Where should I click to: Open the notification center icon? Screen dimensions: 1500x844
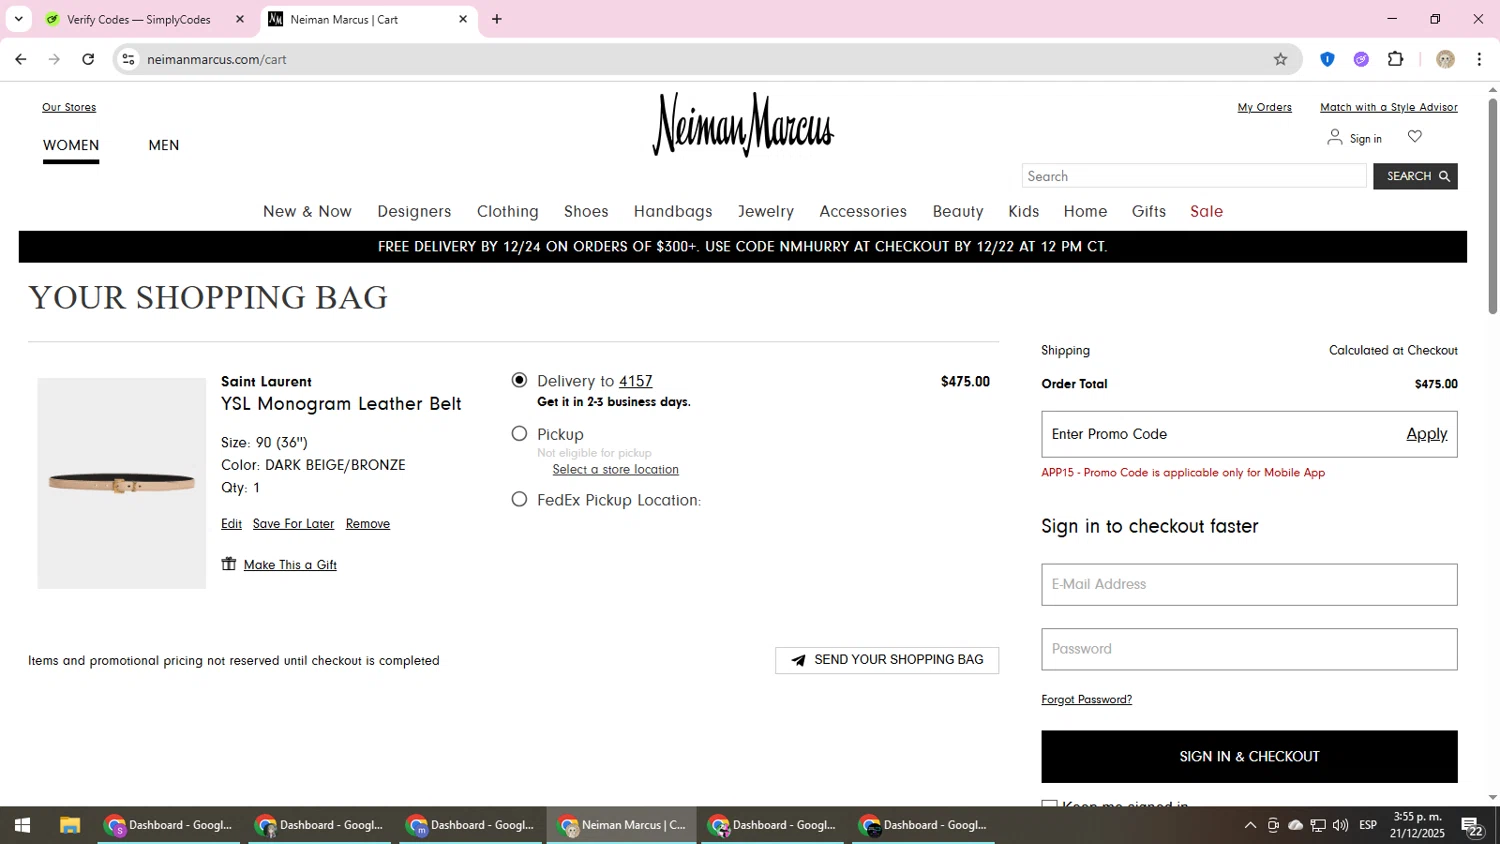tap(1472, 826)
